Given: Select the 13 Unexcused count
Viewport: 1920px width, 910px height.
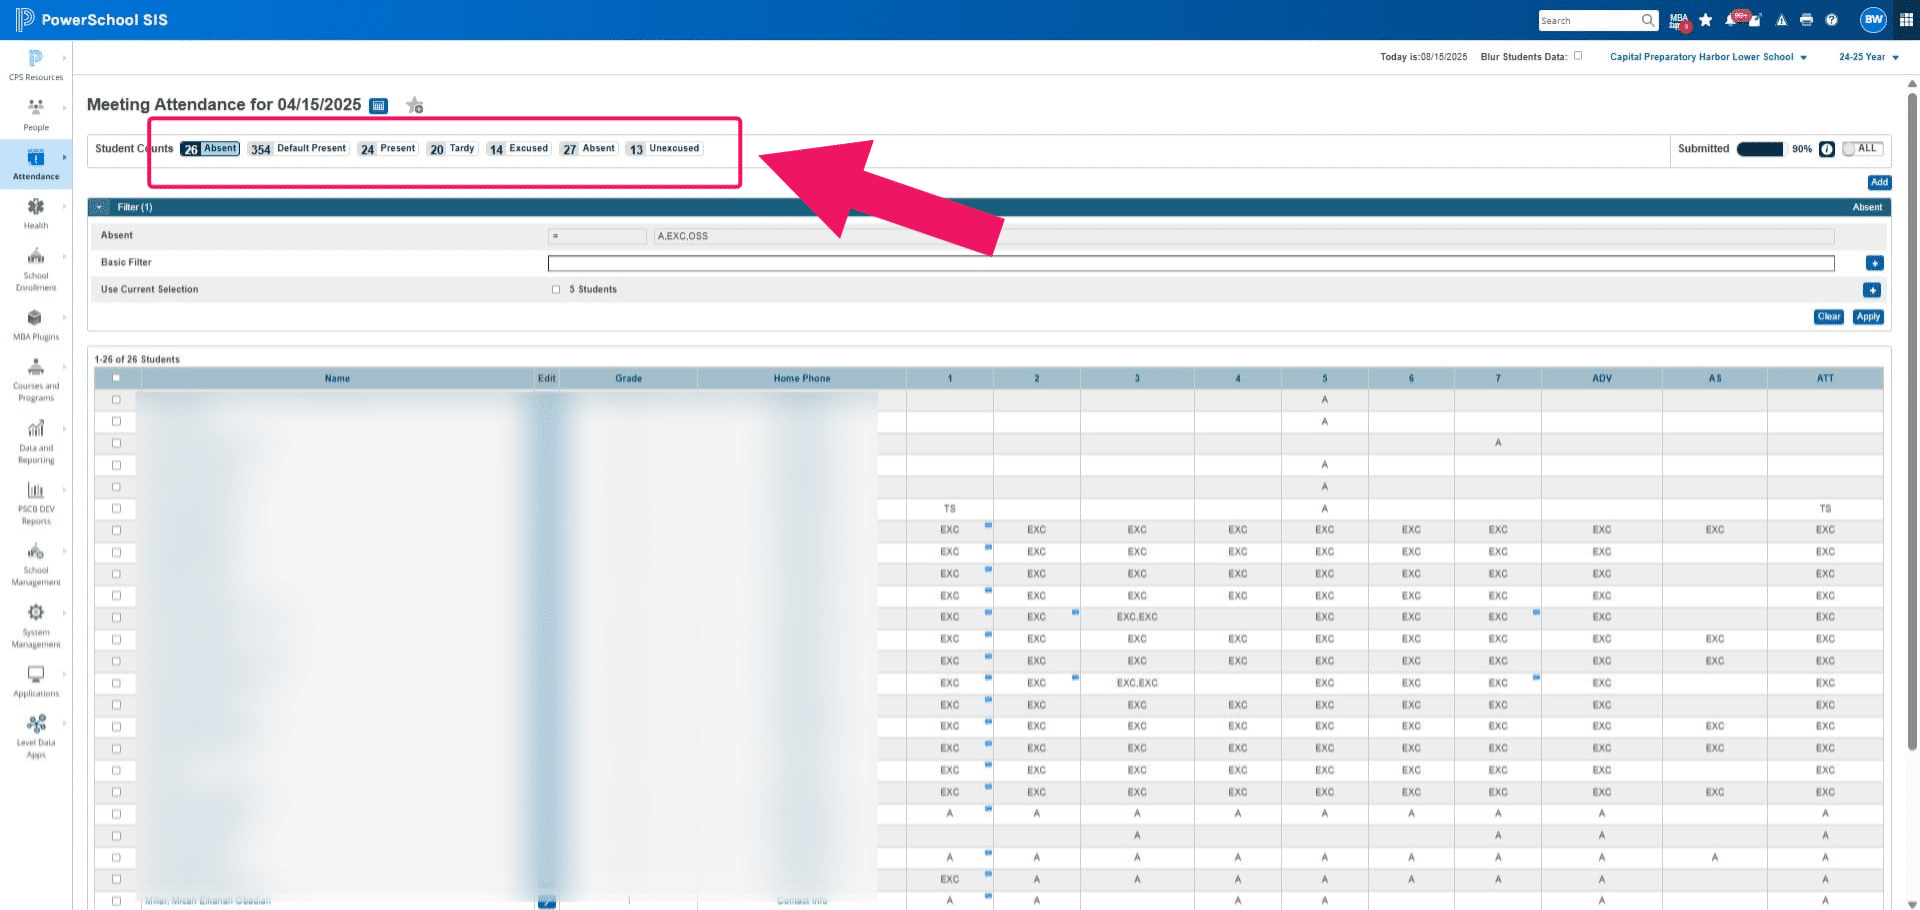Looking at the screenshot, I should tap(665, 149).
